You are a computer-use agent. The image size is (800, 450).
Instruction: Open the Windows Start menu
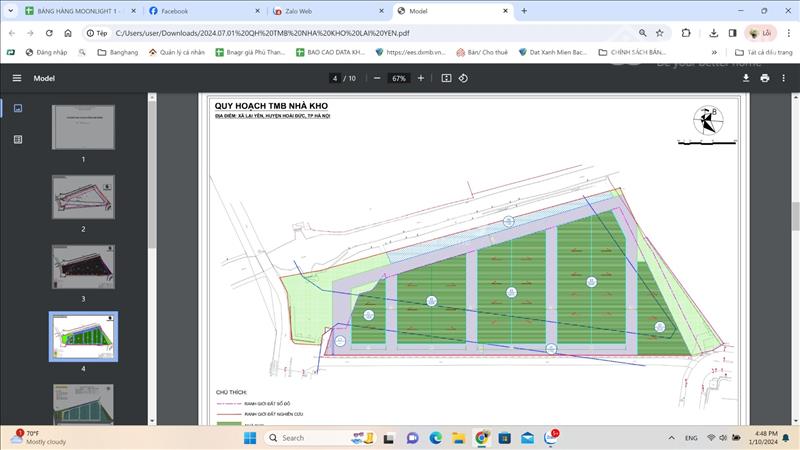250,438
